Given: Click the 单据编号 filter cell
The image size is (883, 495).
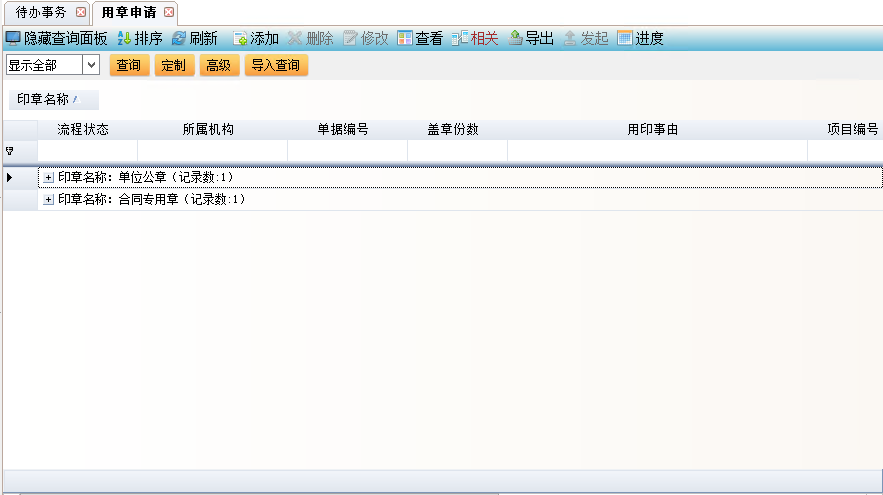Looking at the screenshot, I should pyautogui.click(x=347, y=151).
